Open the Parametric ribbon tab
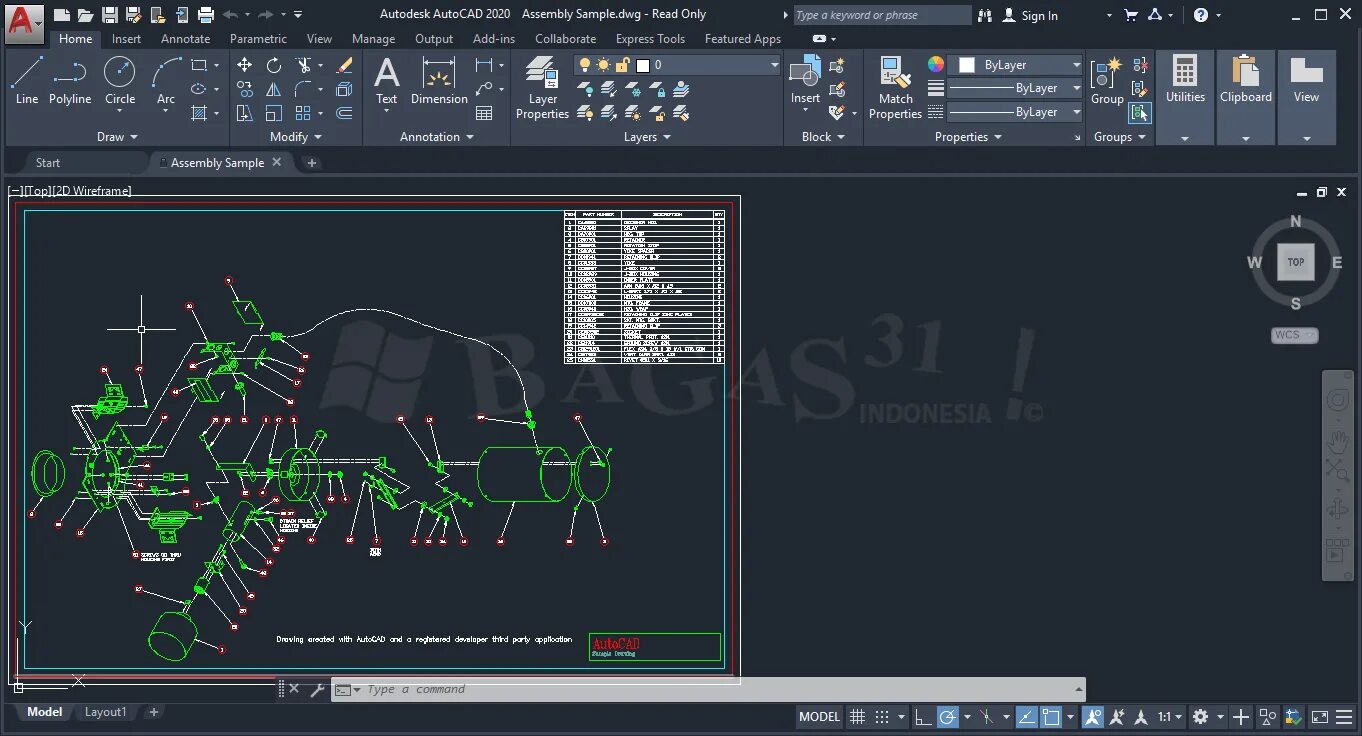The width and height of the screenshot is (1362, 736). tap(258, 39)
